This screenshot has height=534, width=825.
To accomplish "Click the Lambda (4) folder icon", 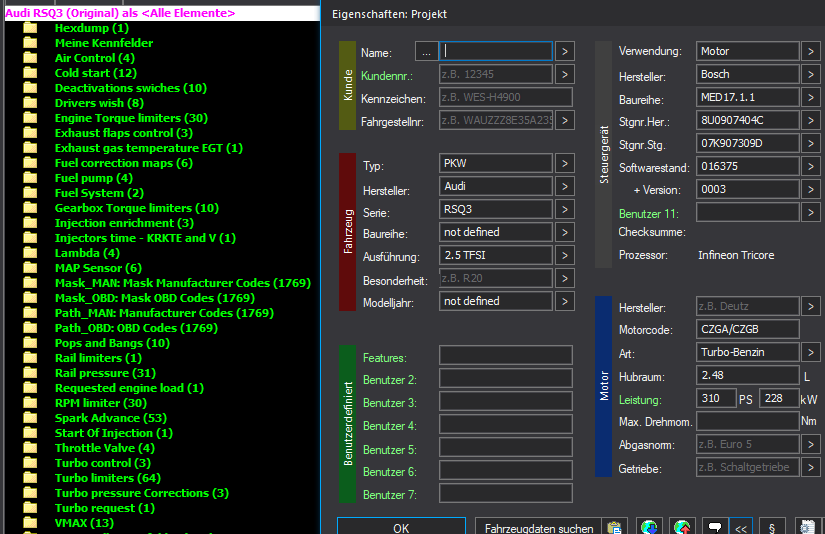I will [30, 253].
